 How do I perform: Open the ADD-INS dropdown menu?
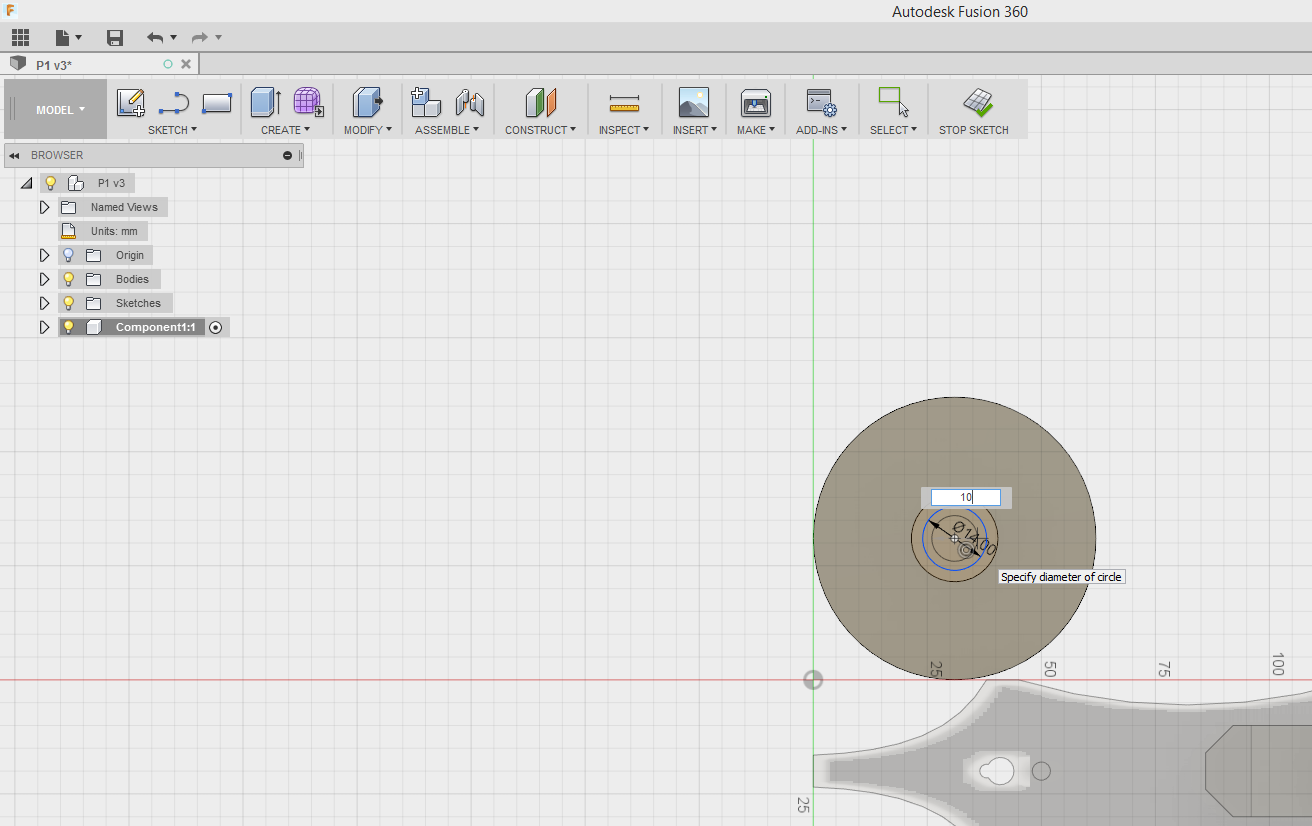click(822, 130)
